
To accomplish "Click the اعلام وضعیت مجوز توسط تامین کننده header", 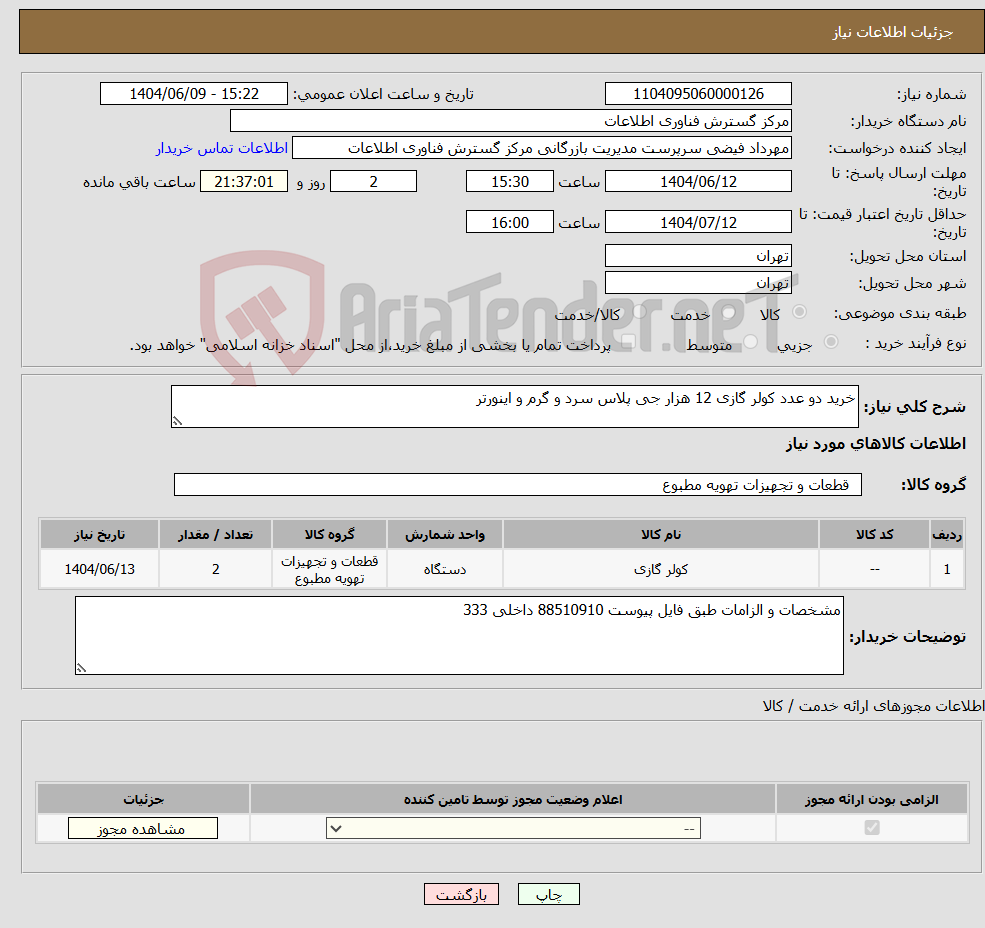I will point(513,799).
